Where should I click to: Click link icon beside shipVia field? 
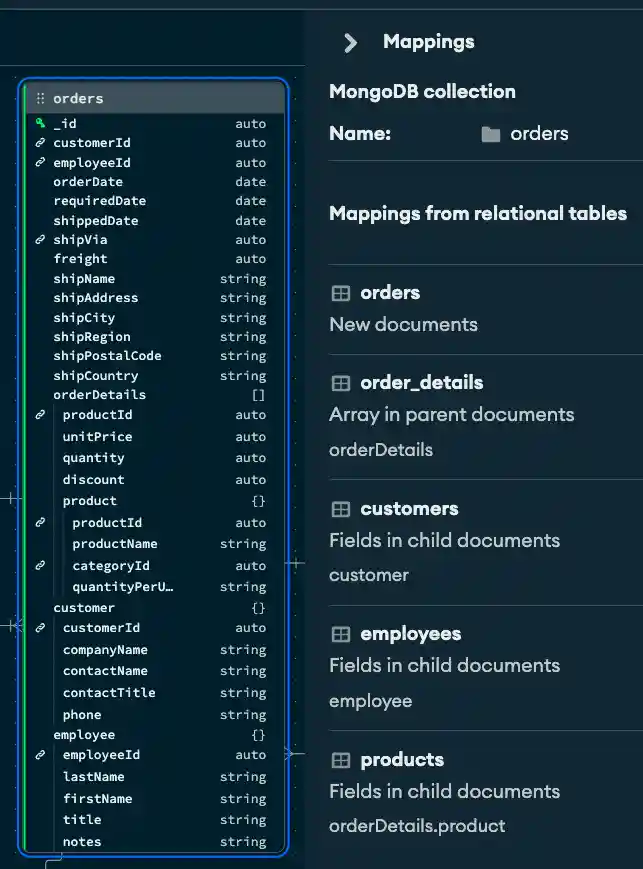[40, 239]
